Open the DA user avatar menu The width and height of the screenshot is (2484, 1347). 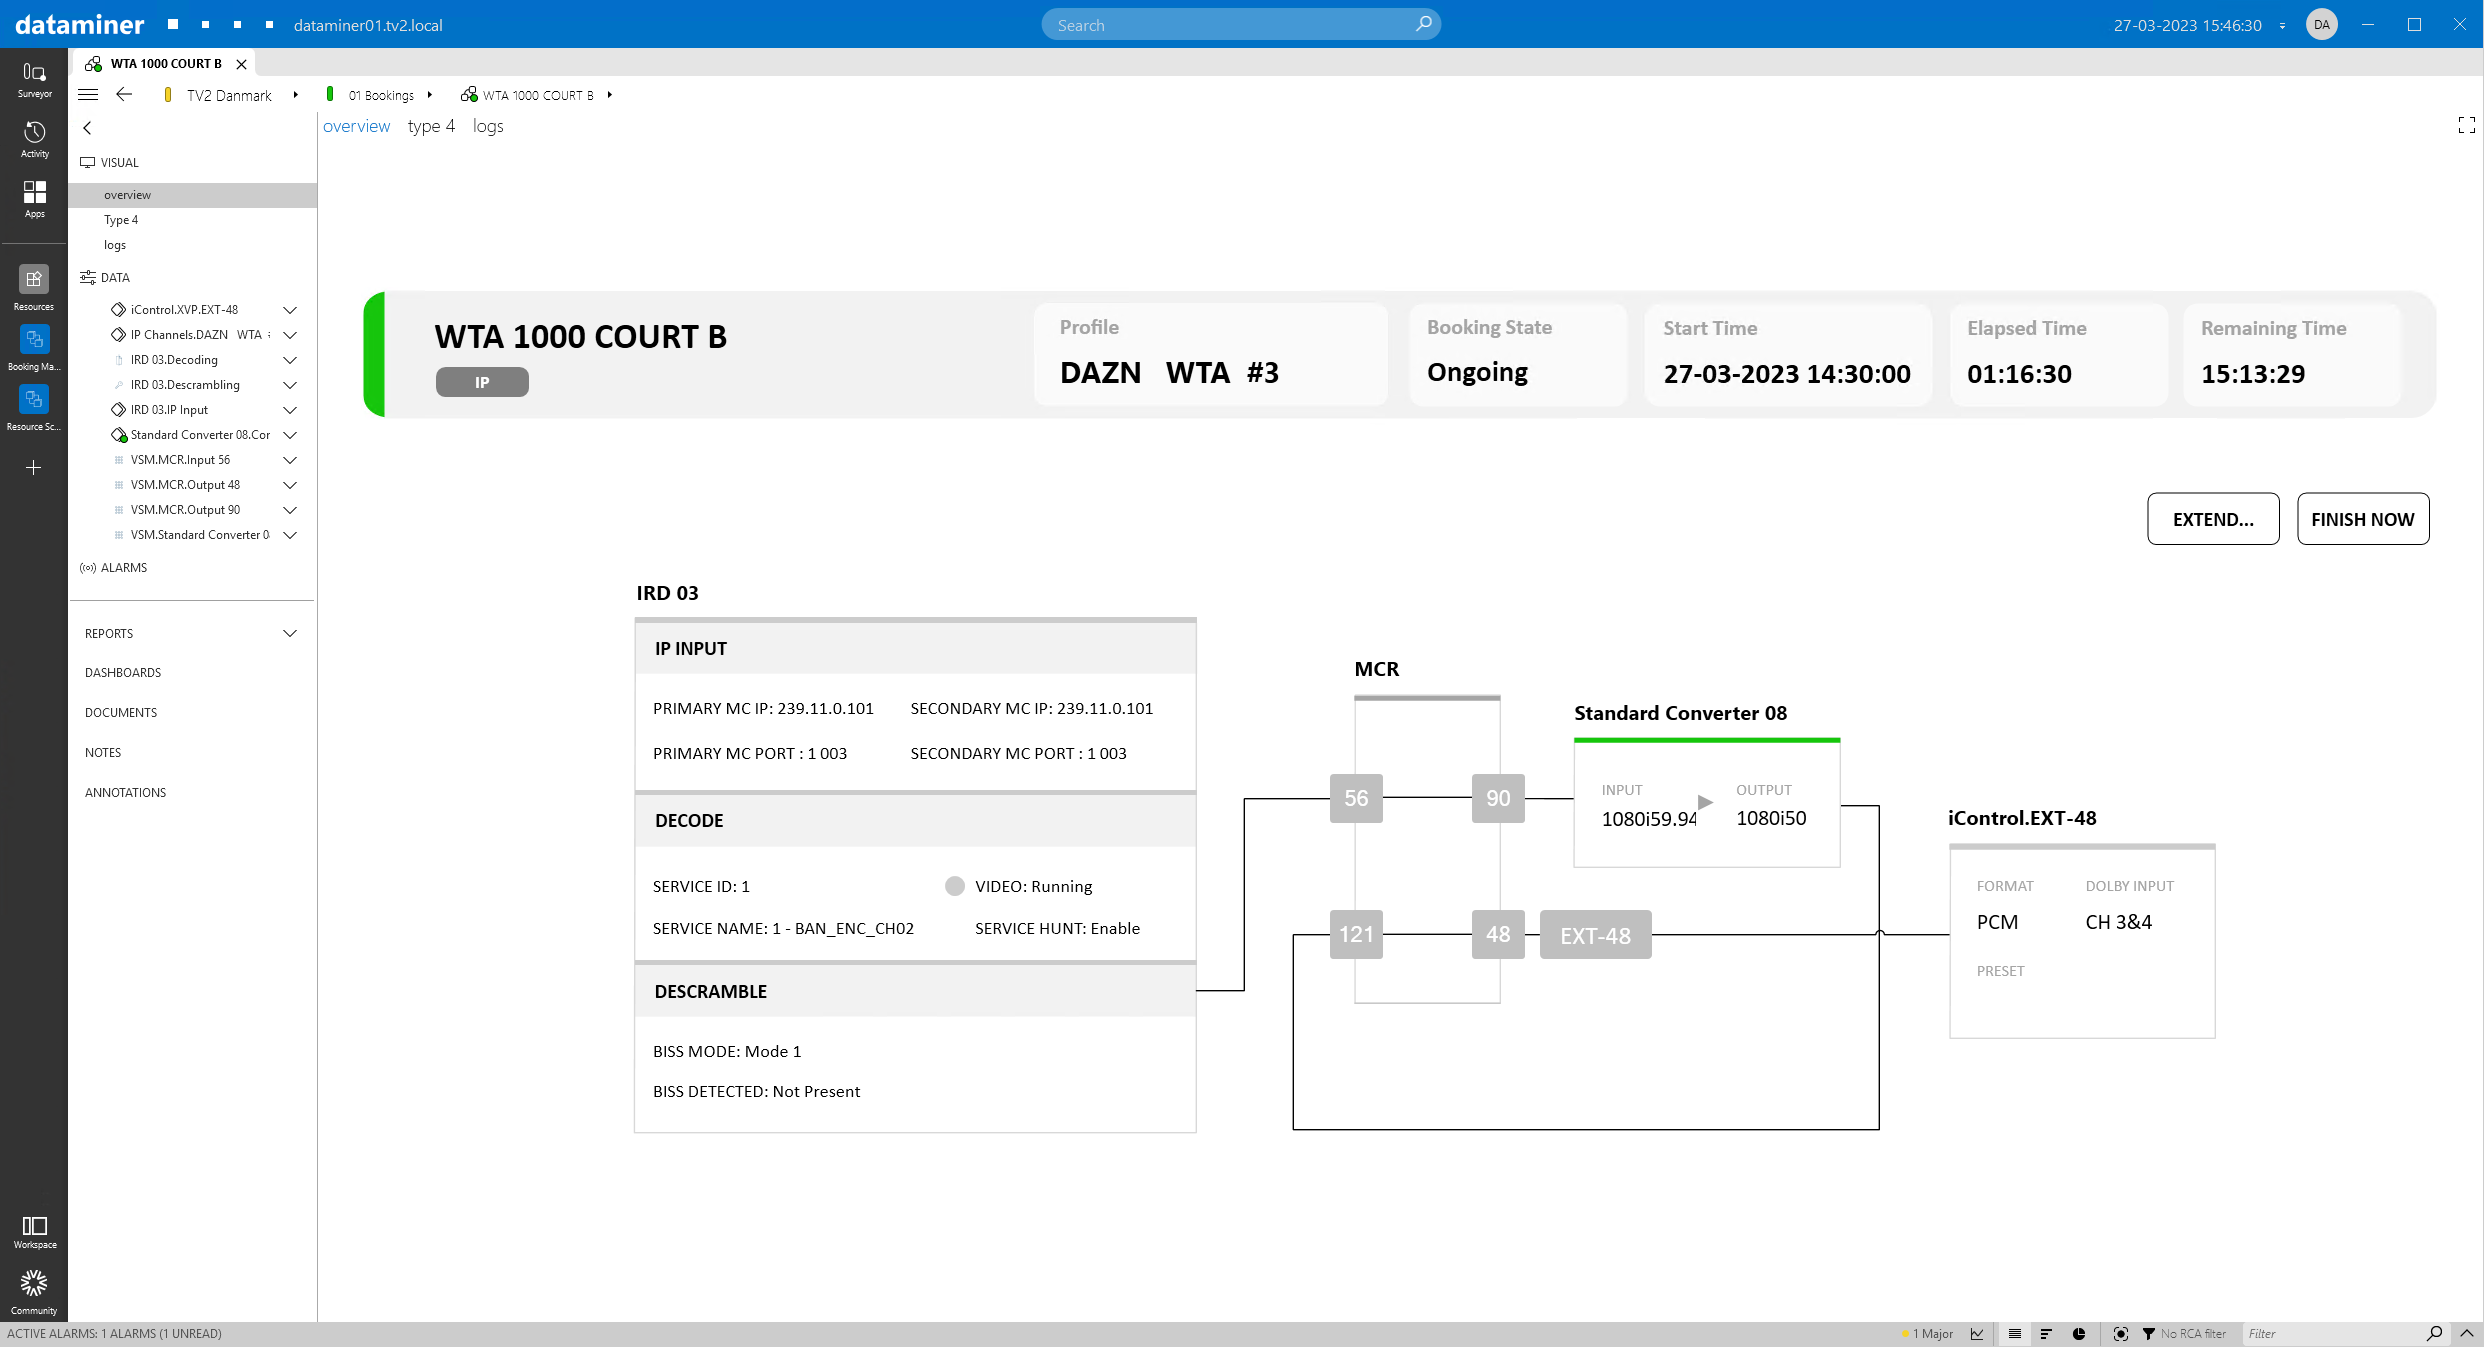[2322, 24]
